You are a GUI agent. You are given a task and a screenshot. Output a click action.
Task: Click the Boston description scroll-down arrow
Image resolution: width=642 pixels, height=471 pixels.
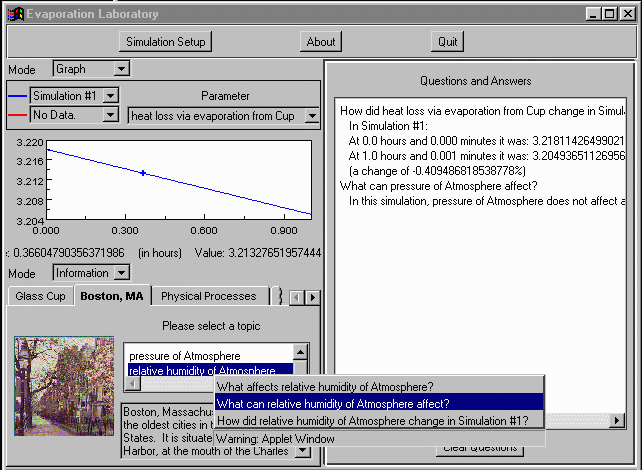(300, 451)
